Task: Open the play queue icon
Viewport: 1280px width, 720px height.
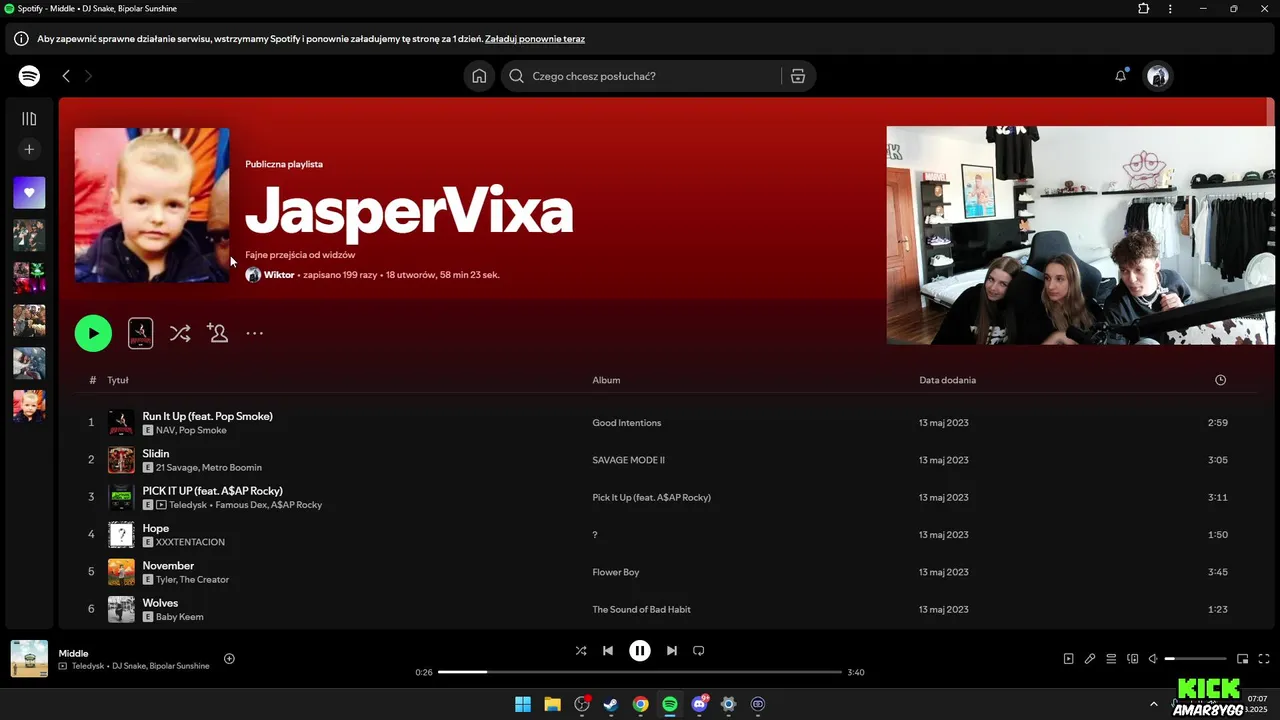Action: click(1111, 659)
